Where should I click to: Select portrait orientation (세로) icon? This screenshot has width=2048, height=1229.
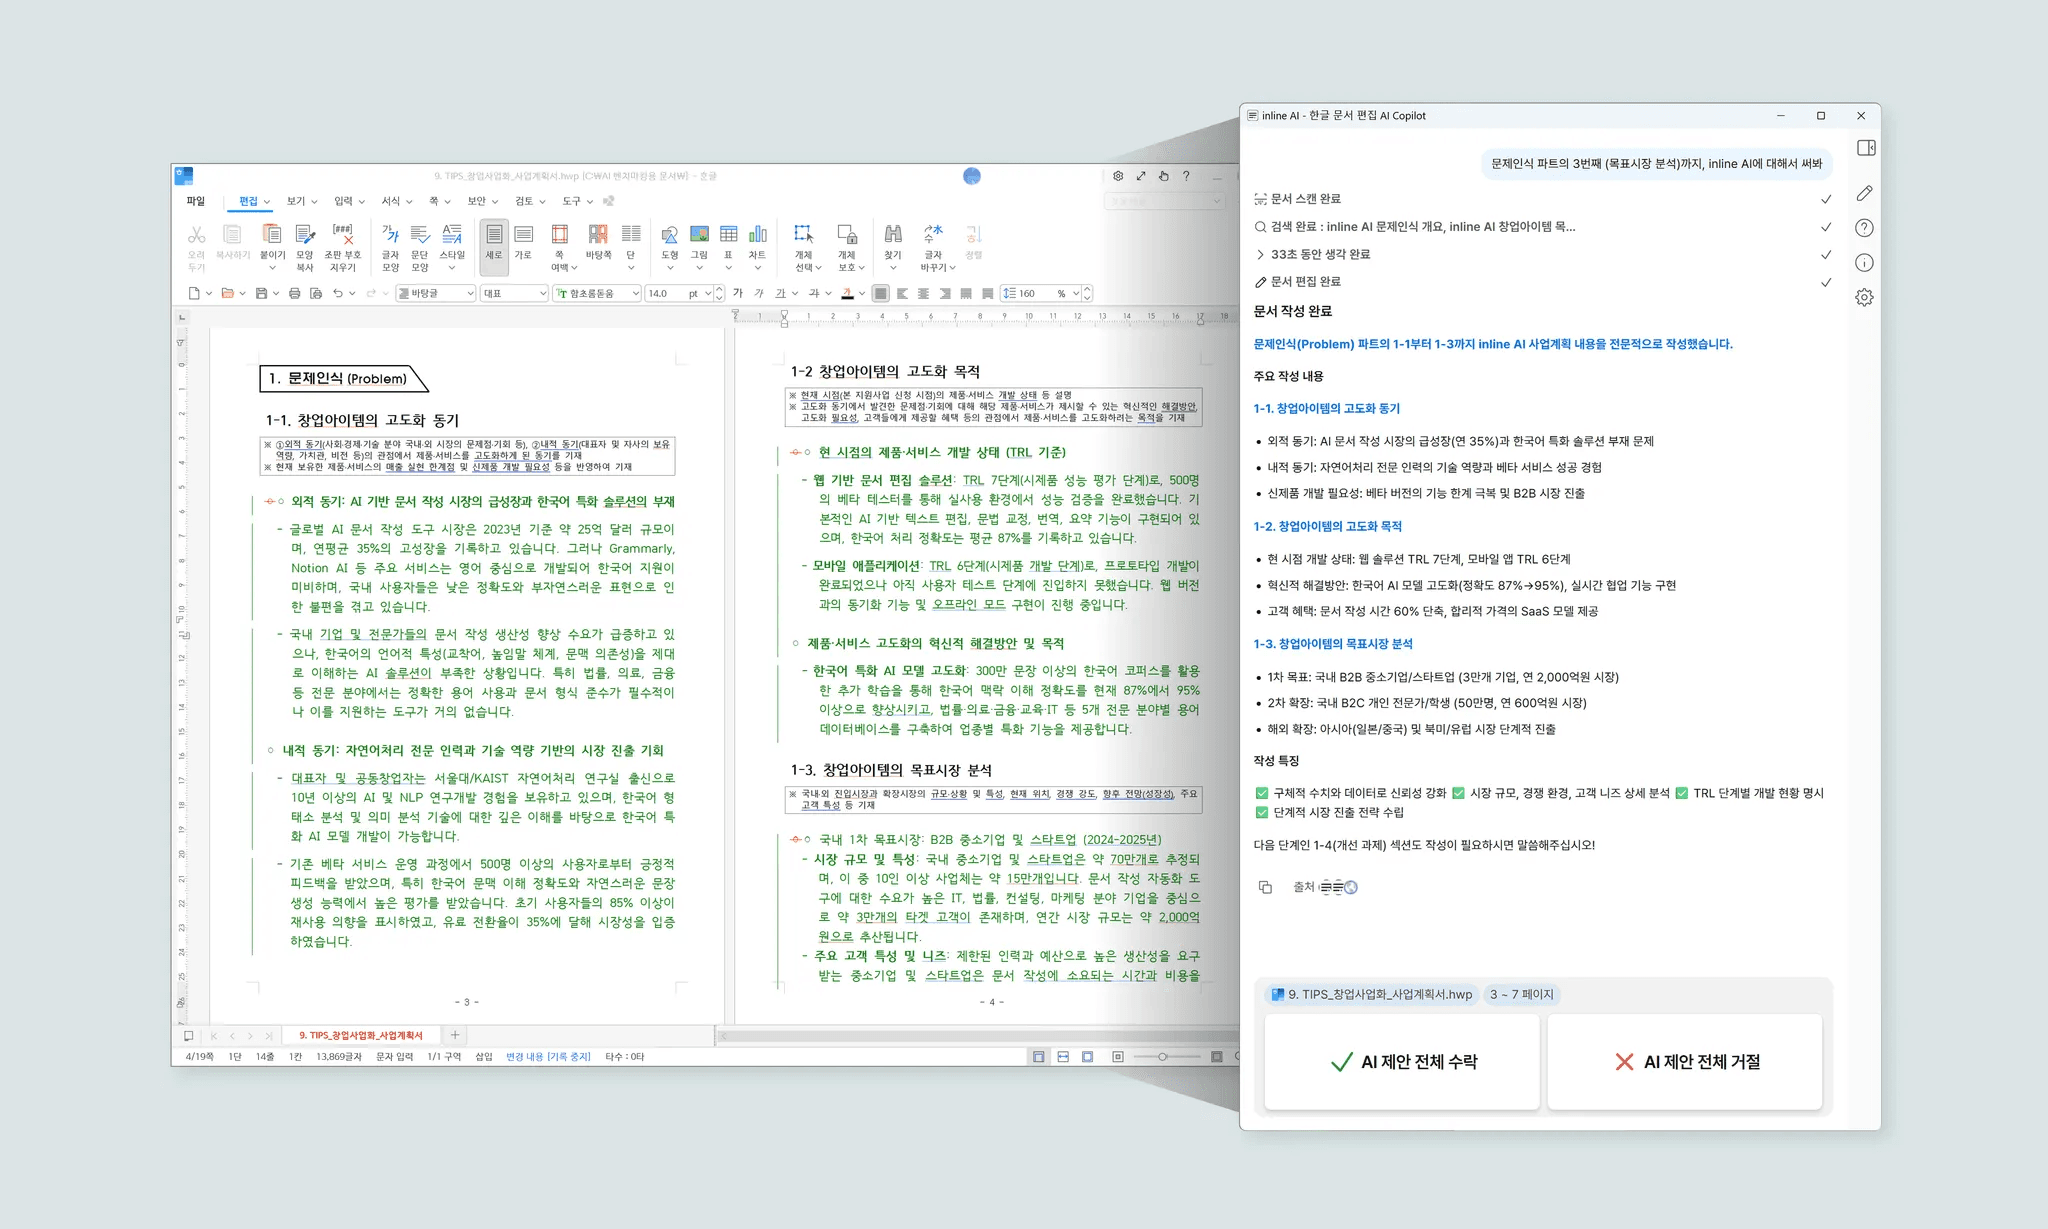[x=494, y=235]
